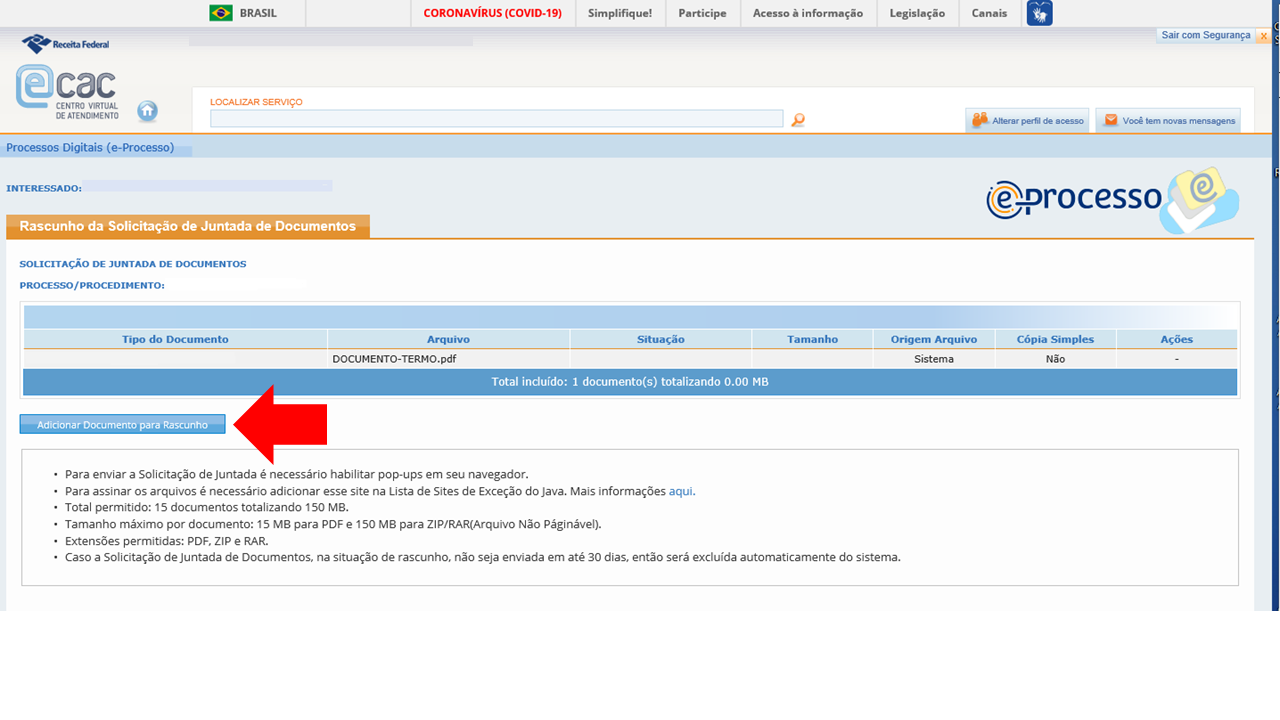Click the Ações column header
This screenshot has width=1280, height=720.
tap(1177, 339)
